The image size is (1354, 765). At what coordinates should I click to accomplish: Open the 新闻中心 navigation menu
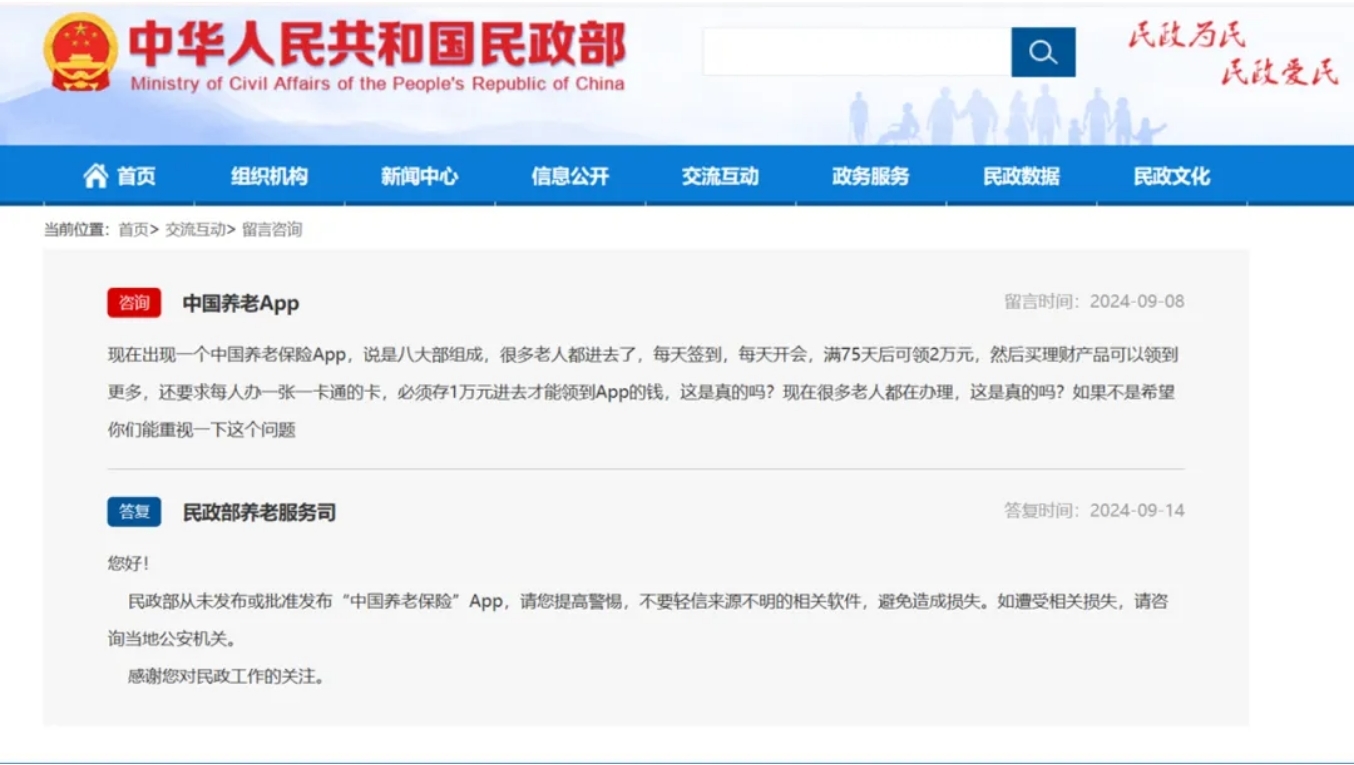tap(420, 174)
